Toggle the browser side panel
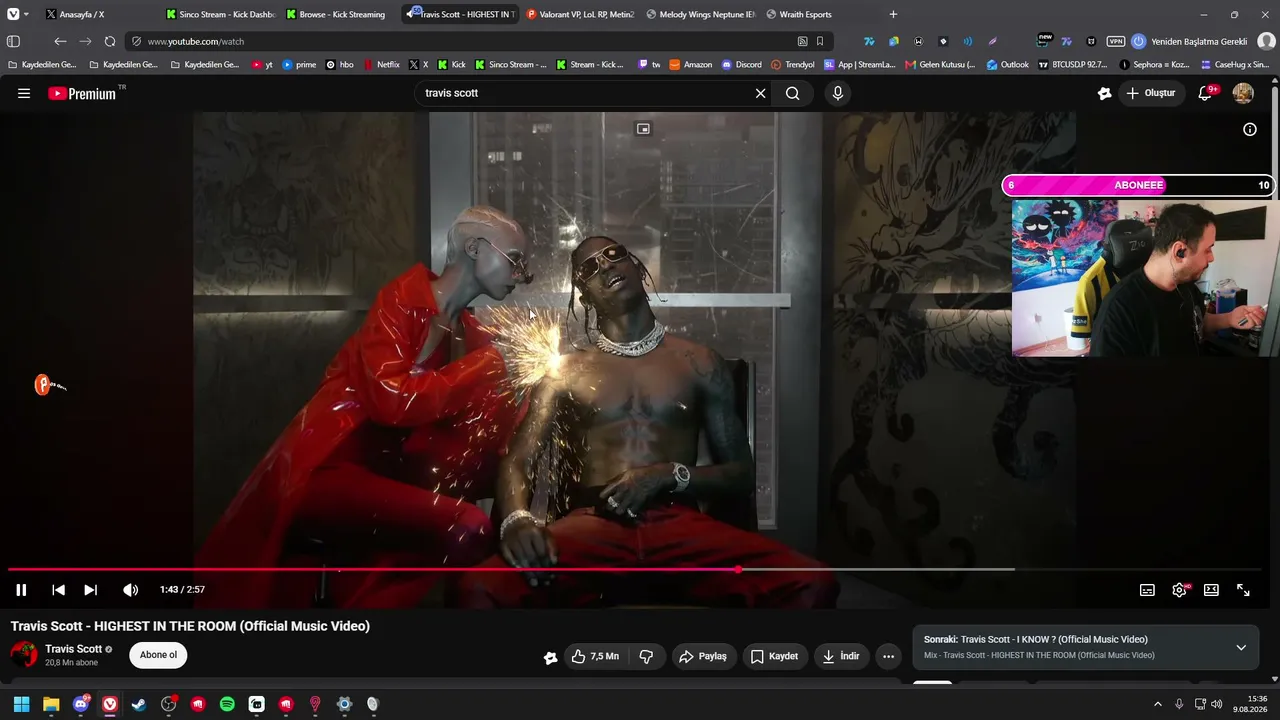Screen dimensions: 1280x720 pyautogui.click(x=13, y=41)
